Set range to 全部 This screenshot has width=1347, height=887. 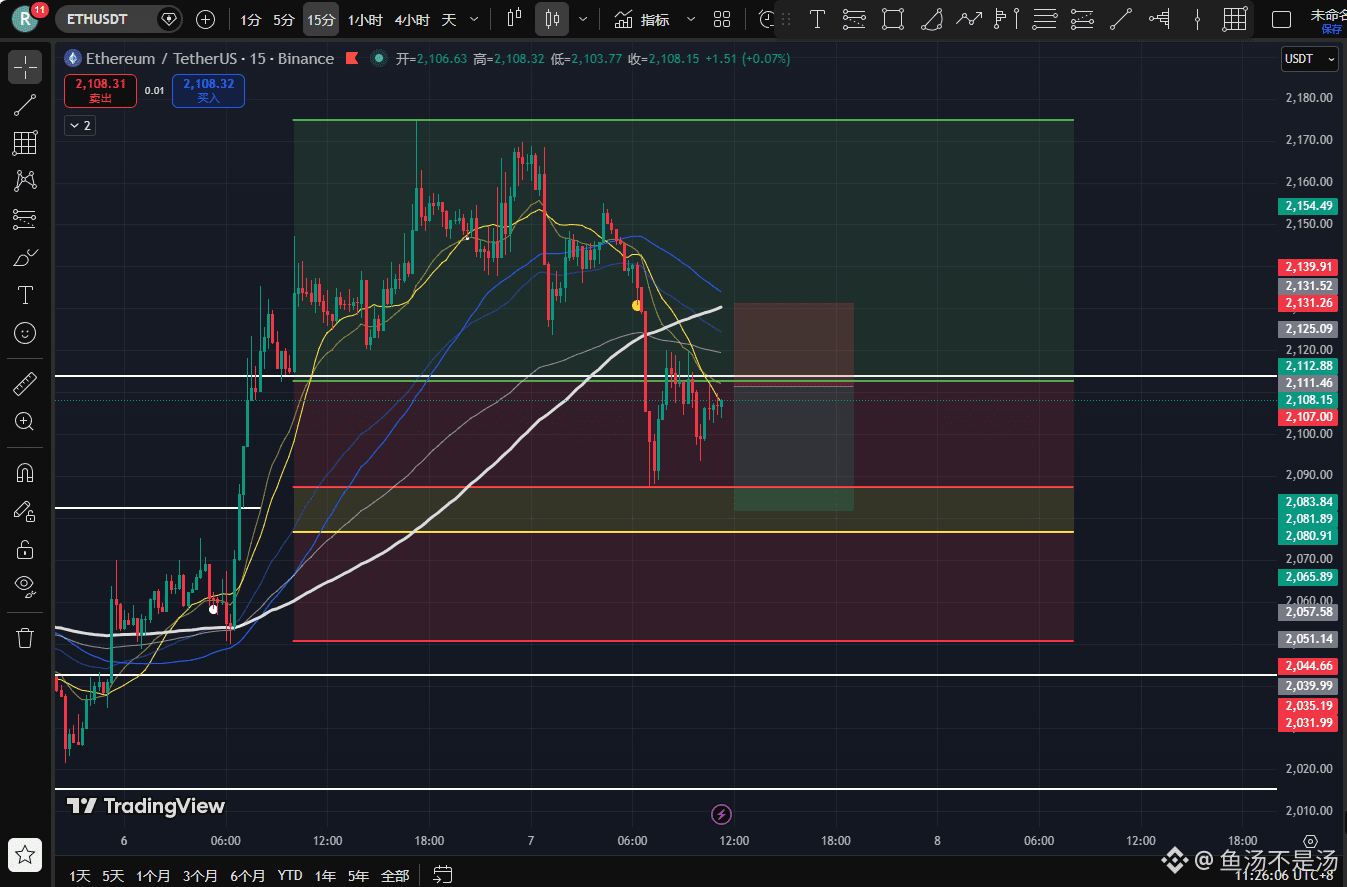[x=395, y=876]
